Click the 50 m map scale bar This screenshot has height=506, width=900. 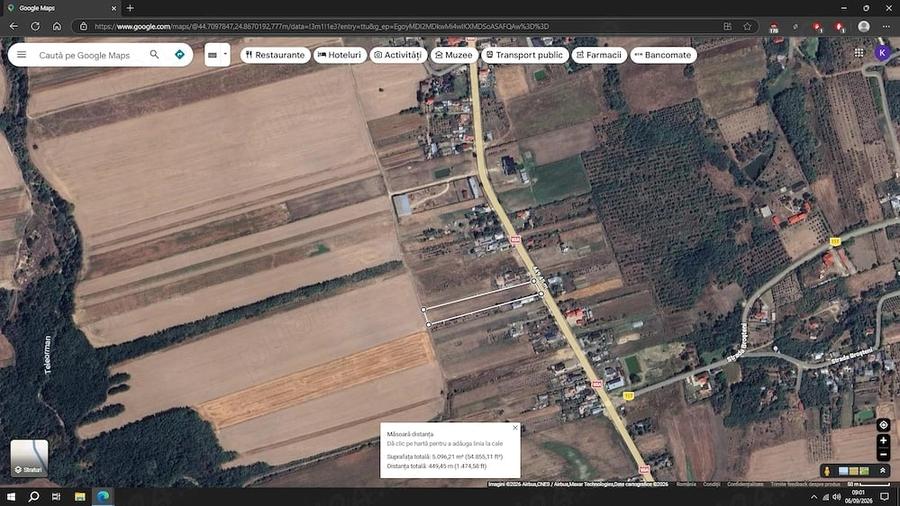868,484
